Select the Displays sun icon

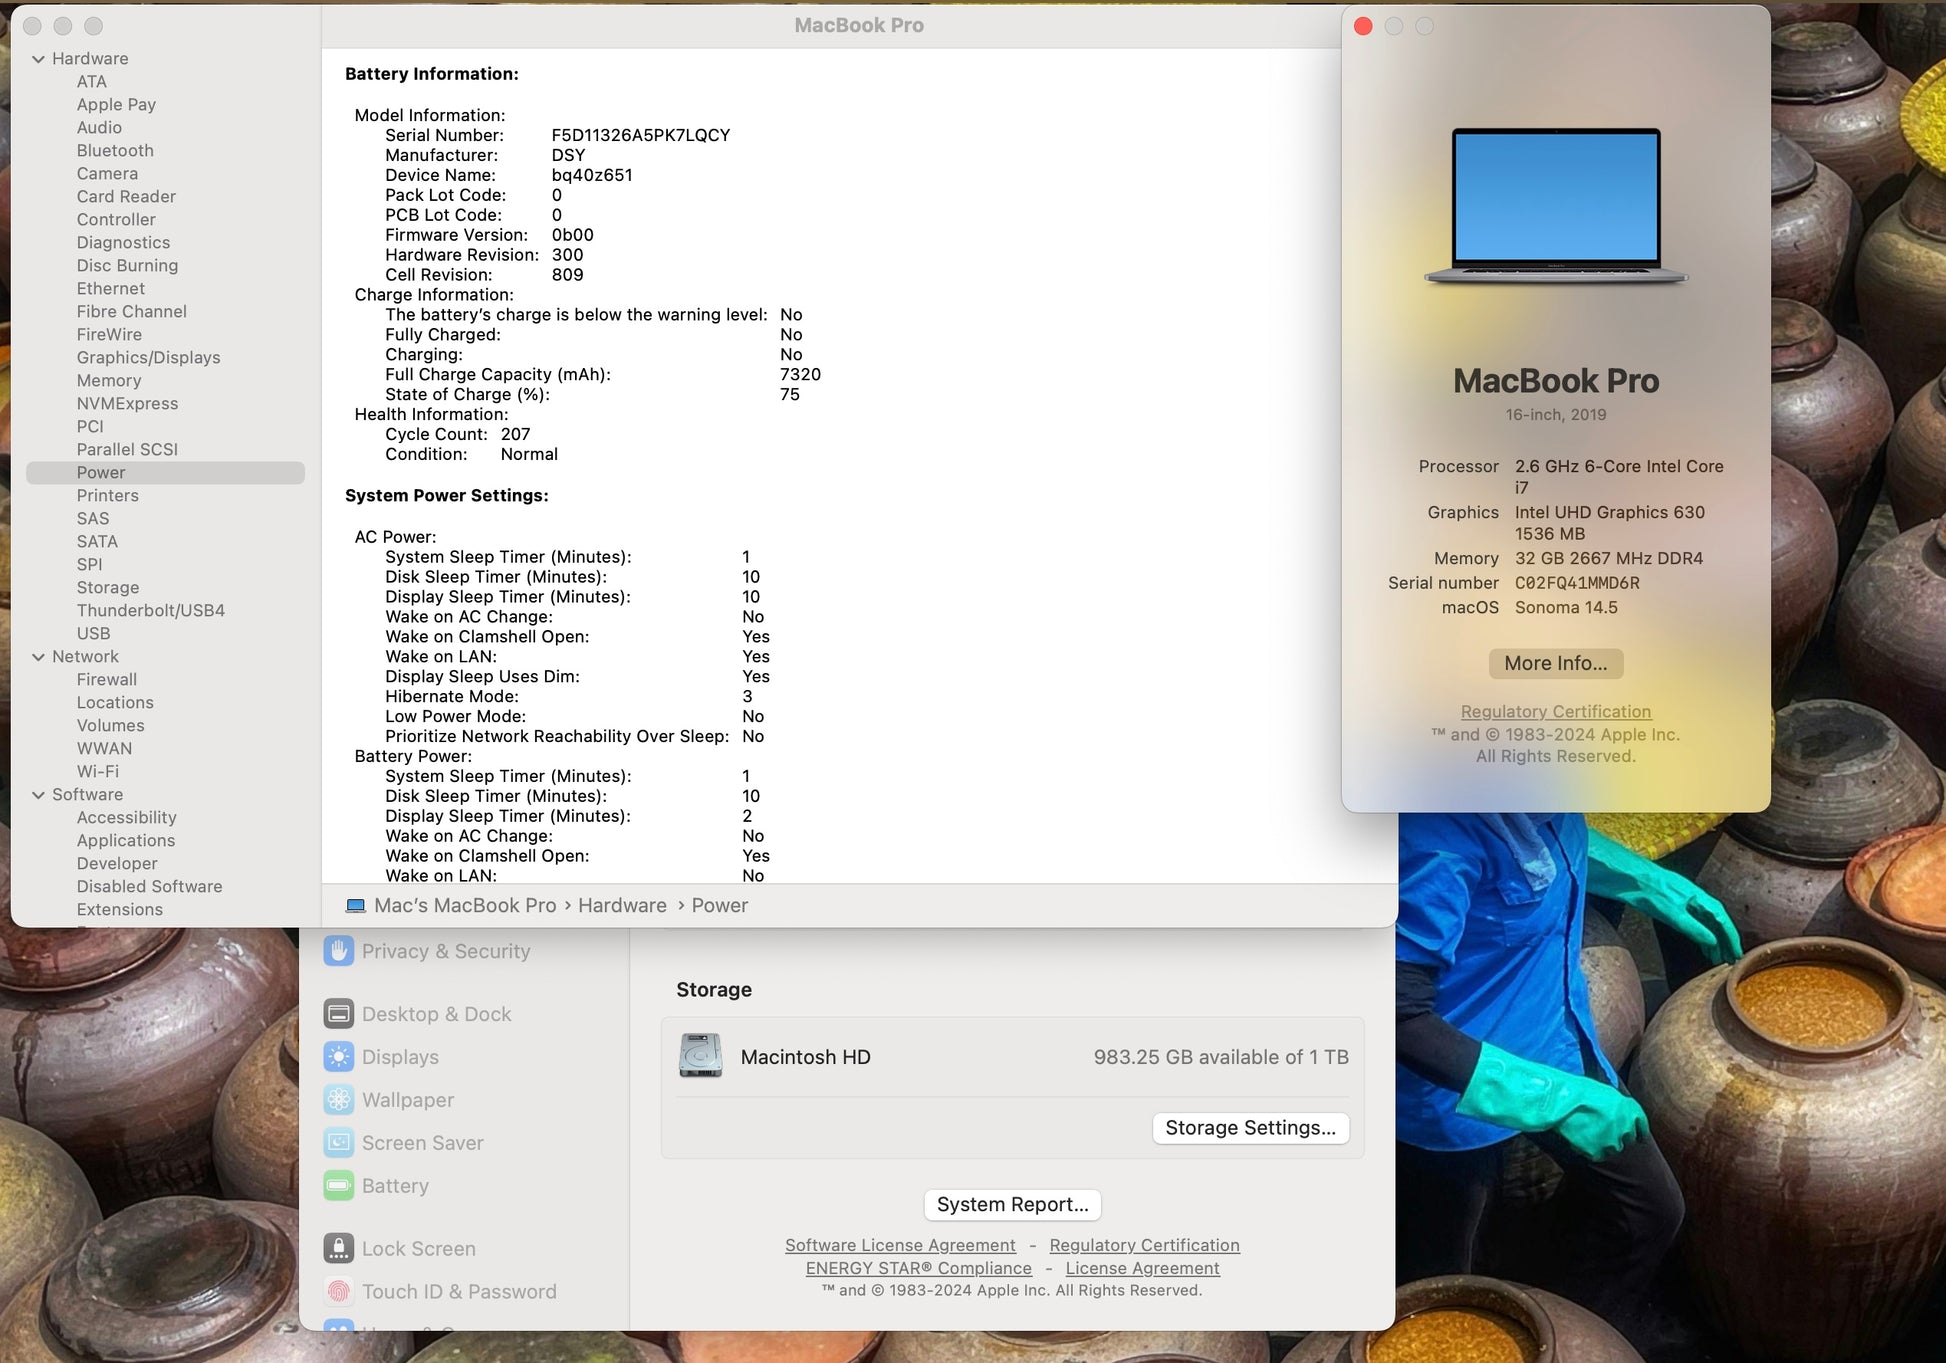(339, 1057)
